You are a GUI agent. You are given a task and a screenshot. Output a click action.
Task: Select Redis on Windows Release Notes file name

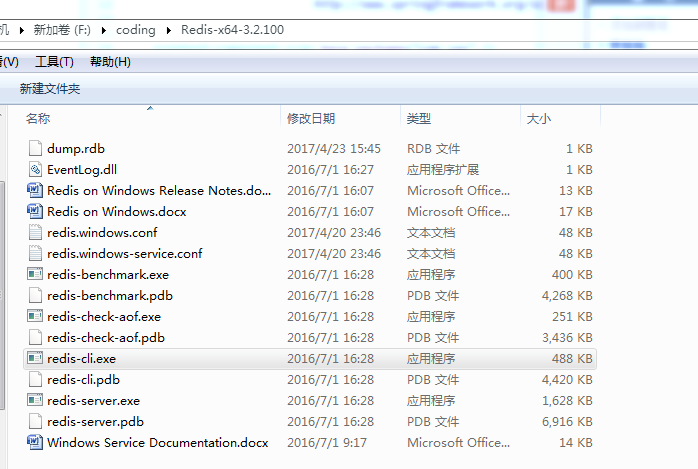[159, 190]
